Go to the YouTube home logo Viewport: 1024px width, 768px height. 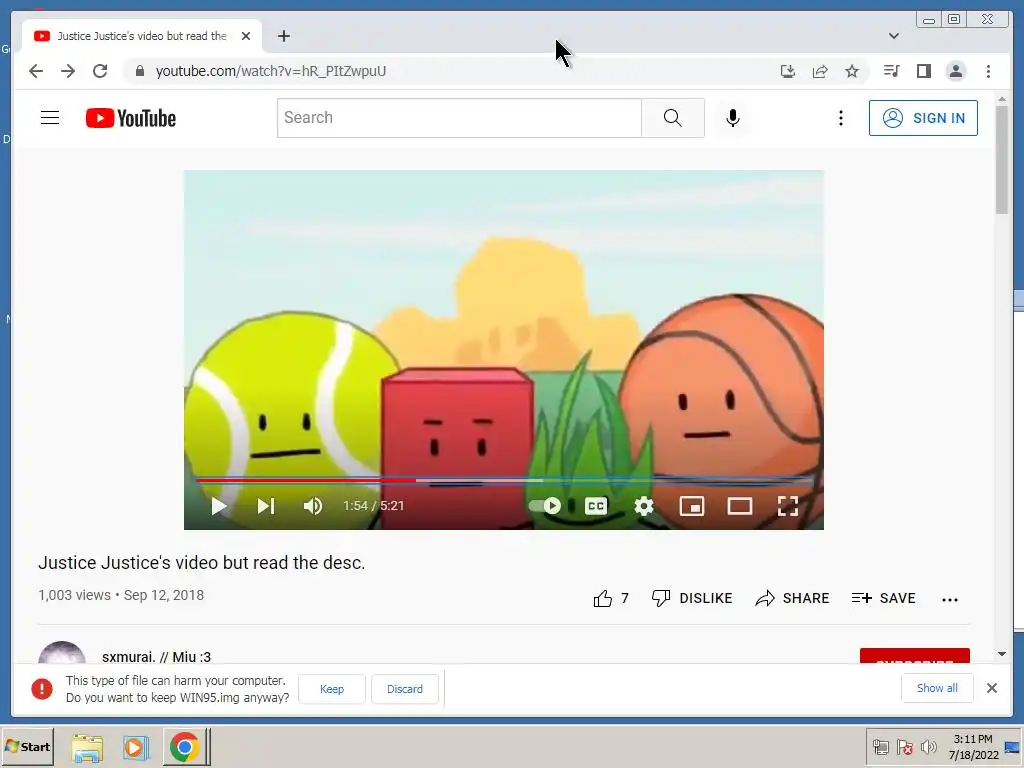(131, 118)
